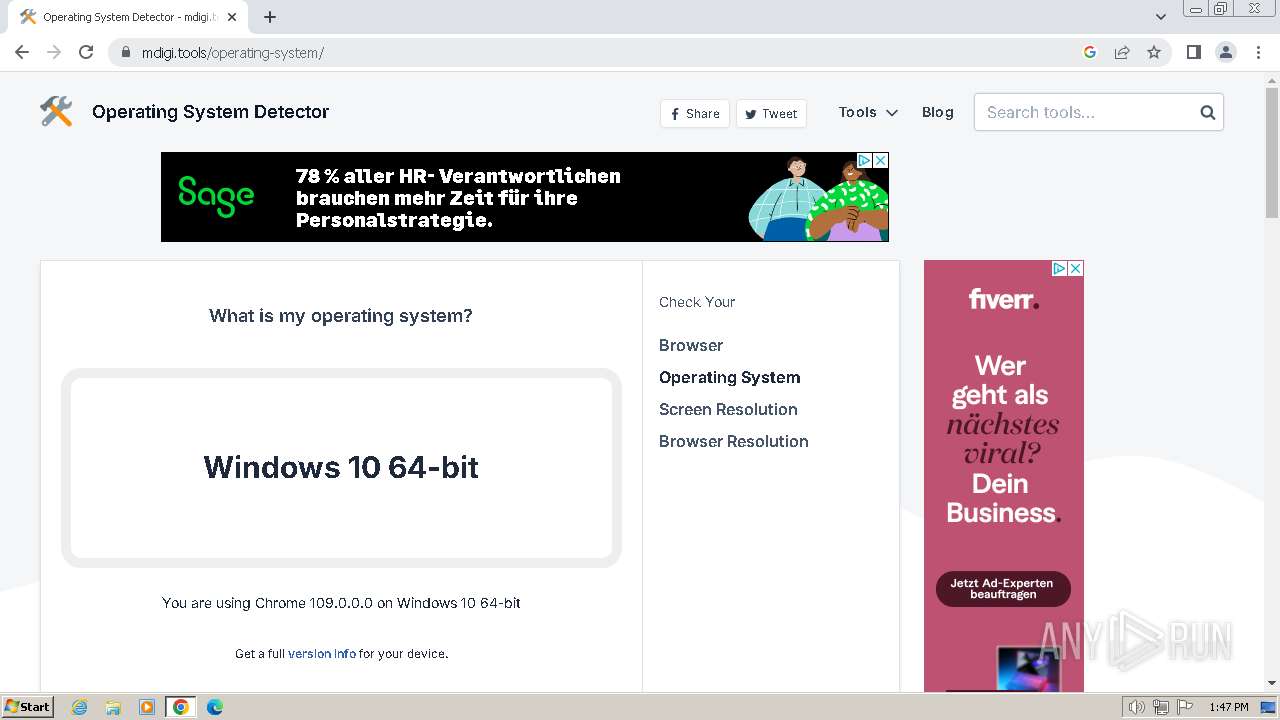
Task: Open the Chrome profile avatar
Action: (1226, 52)
